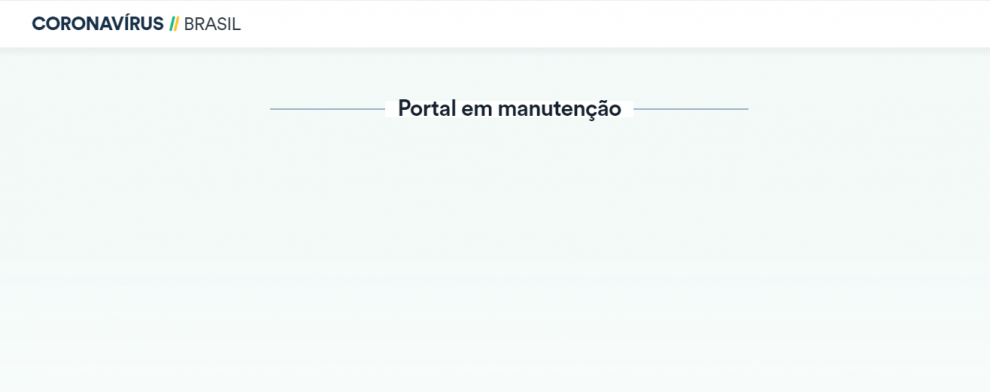Click the word em in heading
This screenshot has height=392, width=990.
point(477,109)
